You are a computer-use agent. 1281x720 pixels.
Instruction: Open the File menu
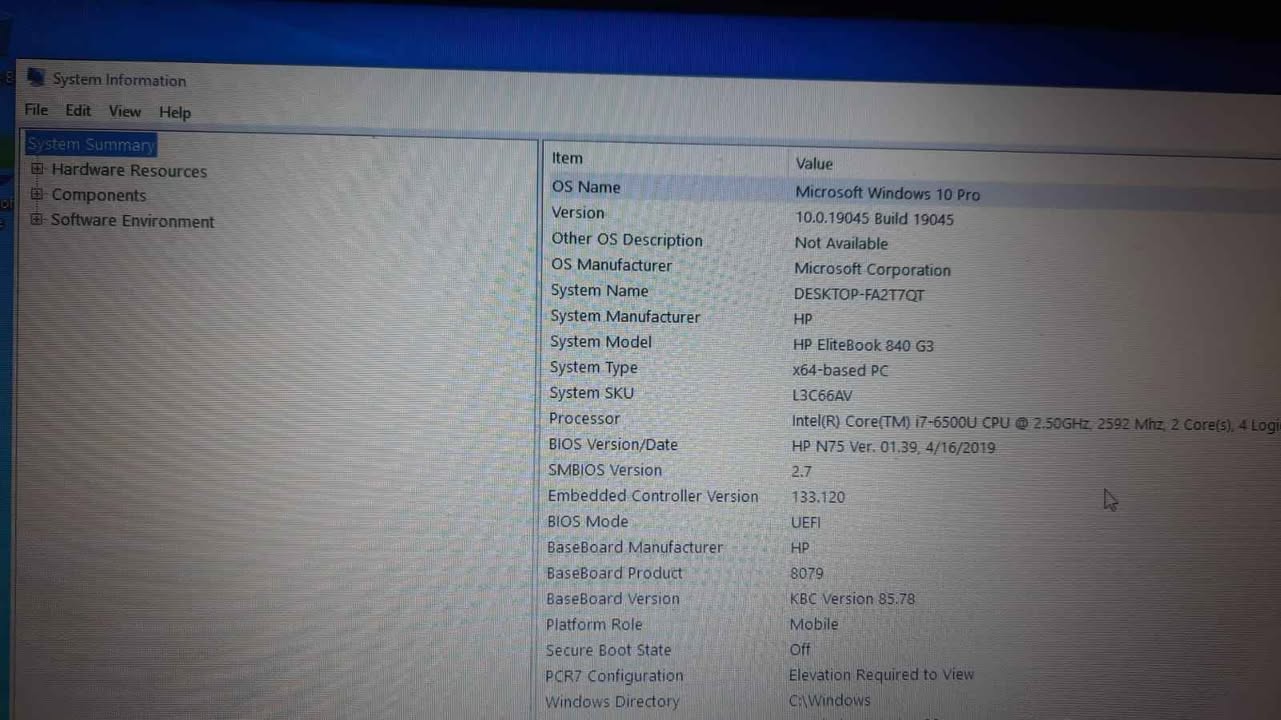[x=36, y=110]
